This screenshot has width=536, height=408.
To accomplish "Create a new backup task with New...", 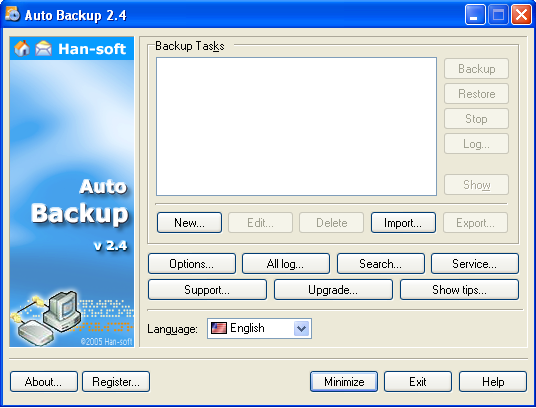I will [x=189, y=223].
